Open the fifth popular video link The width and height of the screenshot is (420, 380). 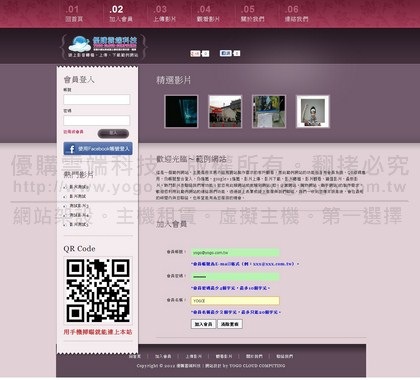click(79, 225)
